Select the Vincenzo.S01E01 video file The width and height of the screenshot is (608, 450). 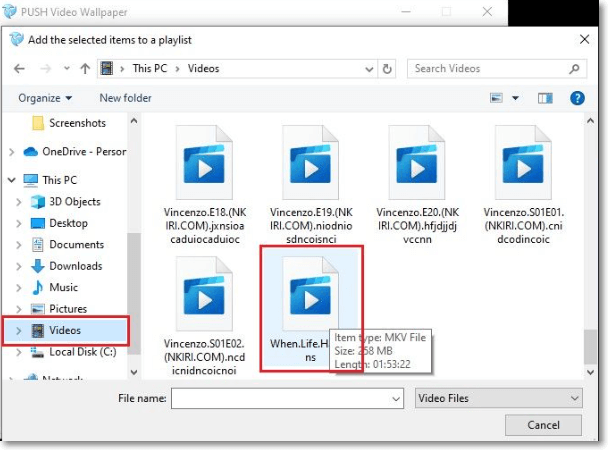click(x=523, y=185)
